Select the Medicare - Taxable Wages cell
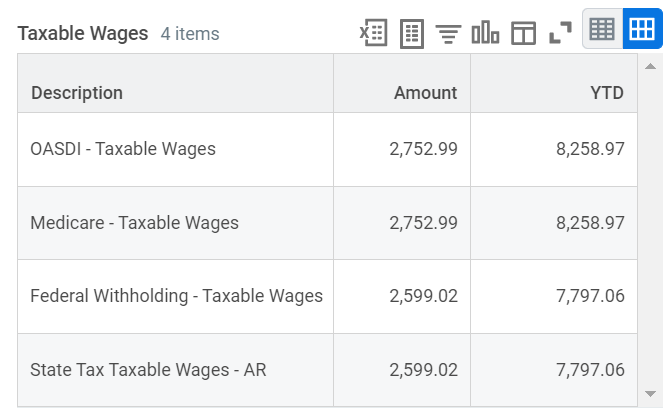This screenshot has width=672, height=418. pos(175,223)
